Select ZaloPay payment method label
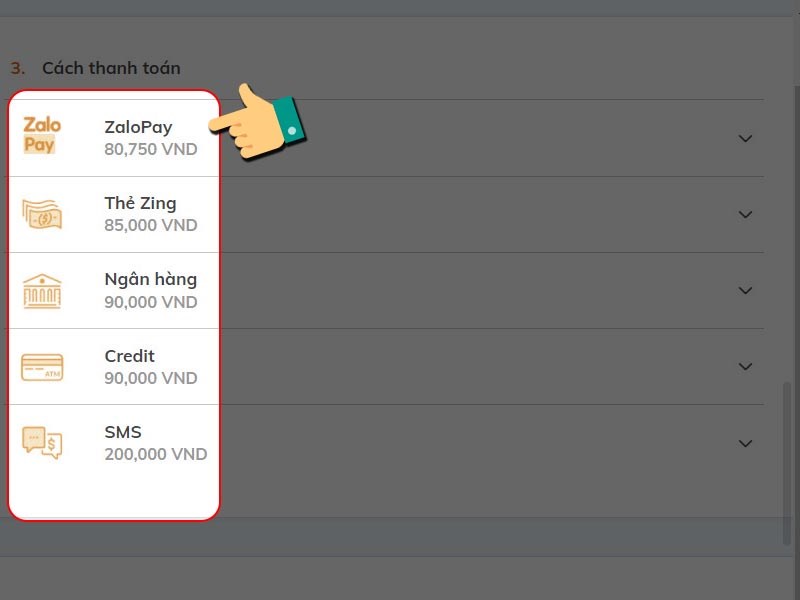The image size is (800, 600). (138, 127)
